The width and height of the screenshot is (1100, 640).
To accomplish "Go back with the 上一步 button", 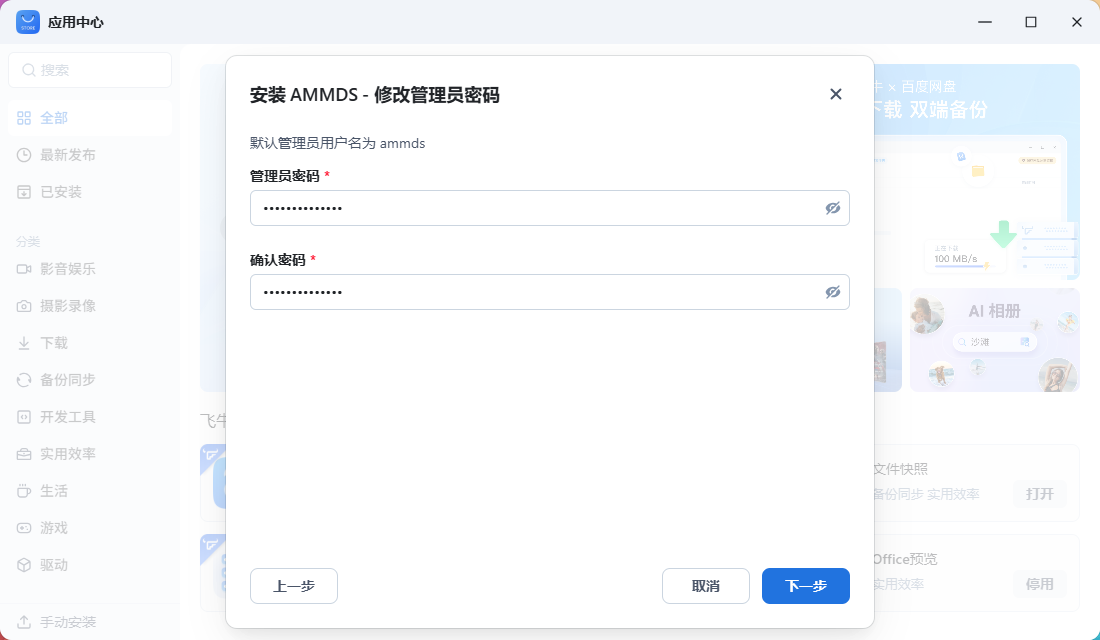I will click(x=293, y=586).
